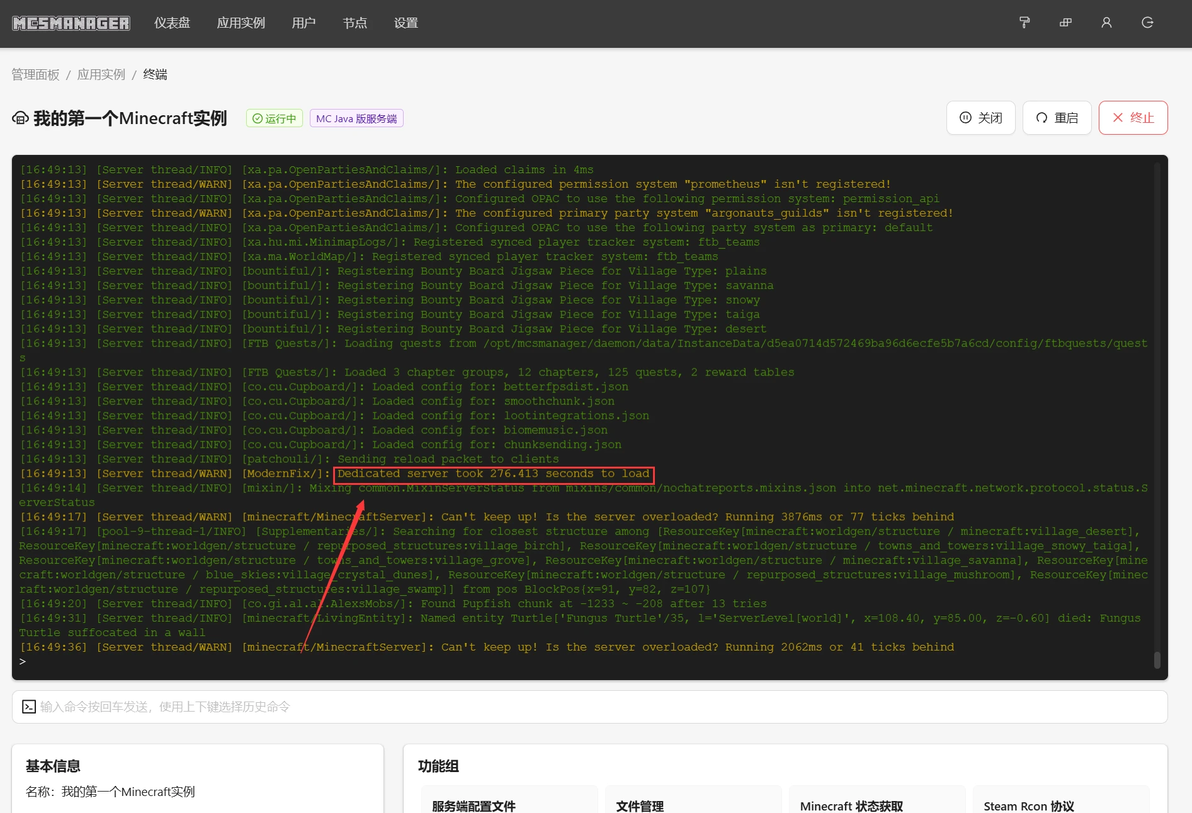Click the 关闭 stop button
1192x813 pixels.
click(981, 118)
